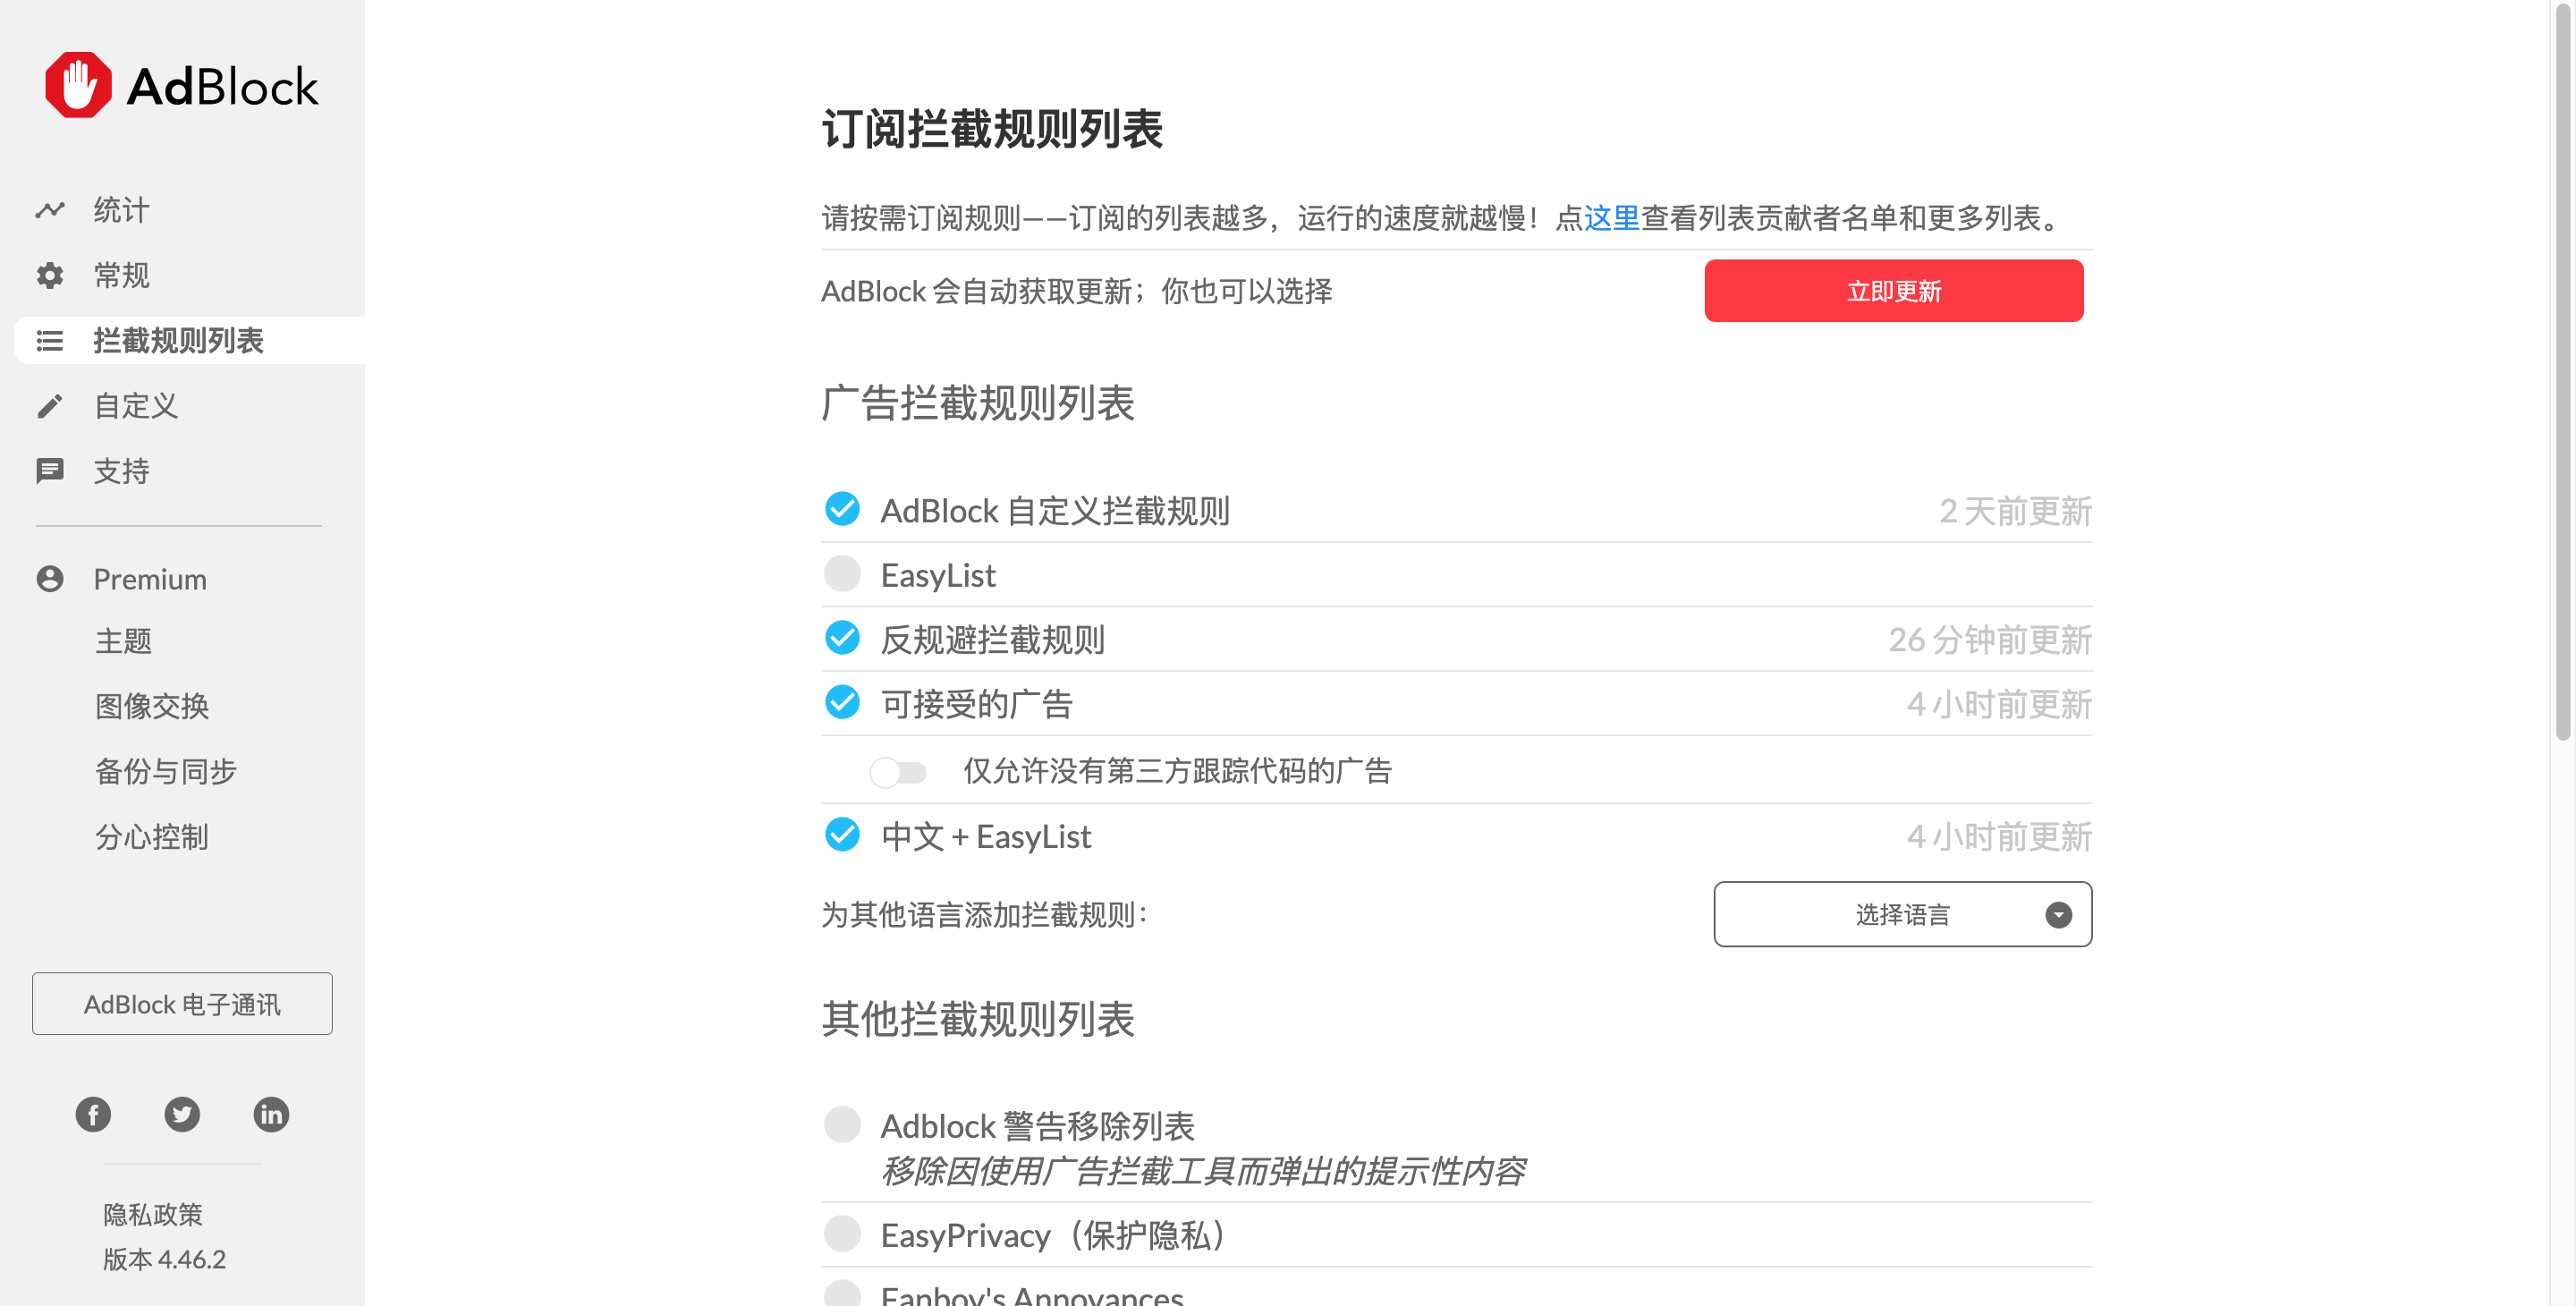This screenshot has width=2576, height=1306.
Task: Click the chat icon beside 支持
Action: pos(50,470)
